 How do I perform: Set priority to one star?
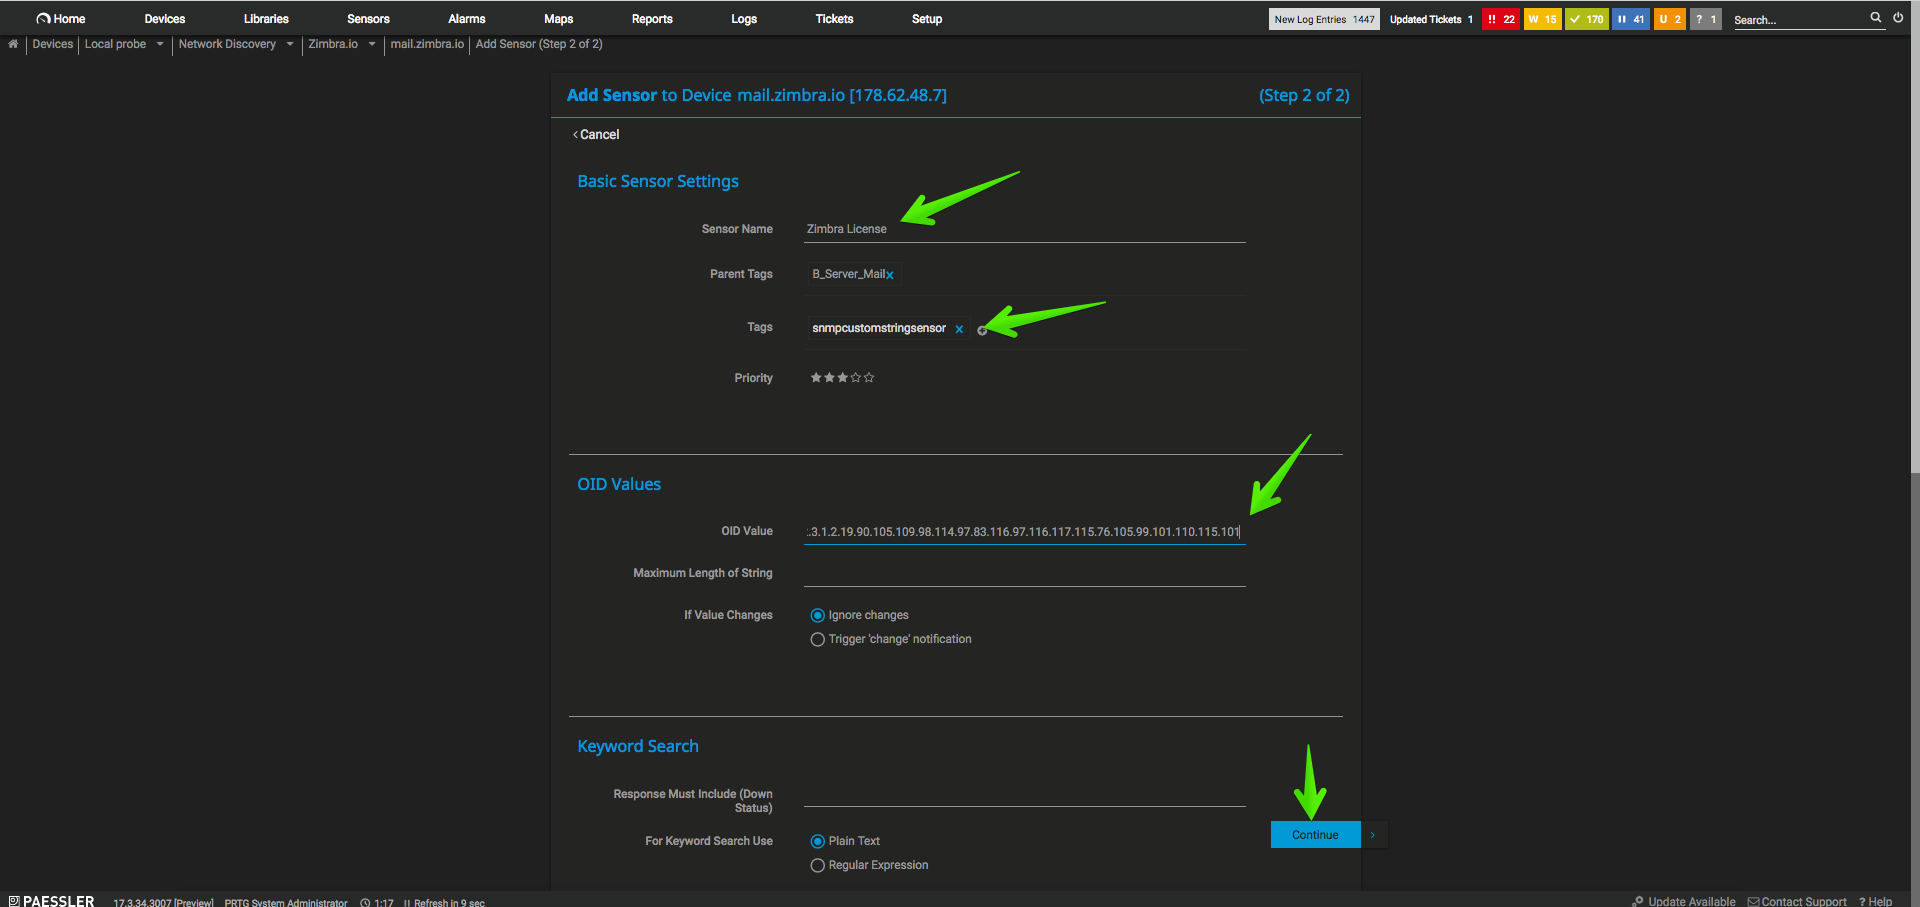(816, 378)
